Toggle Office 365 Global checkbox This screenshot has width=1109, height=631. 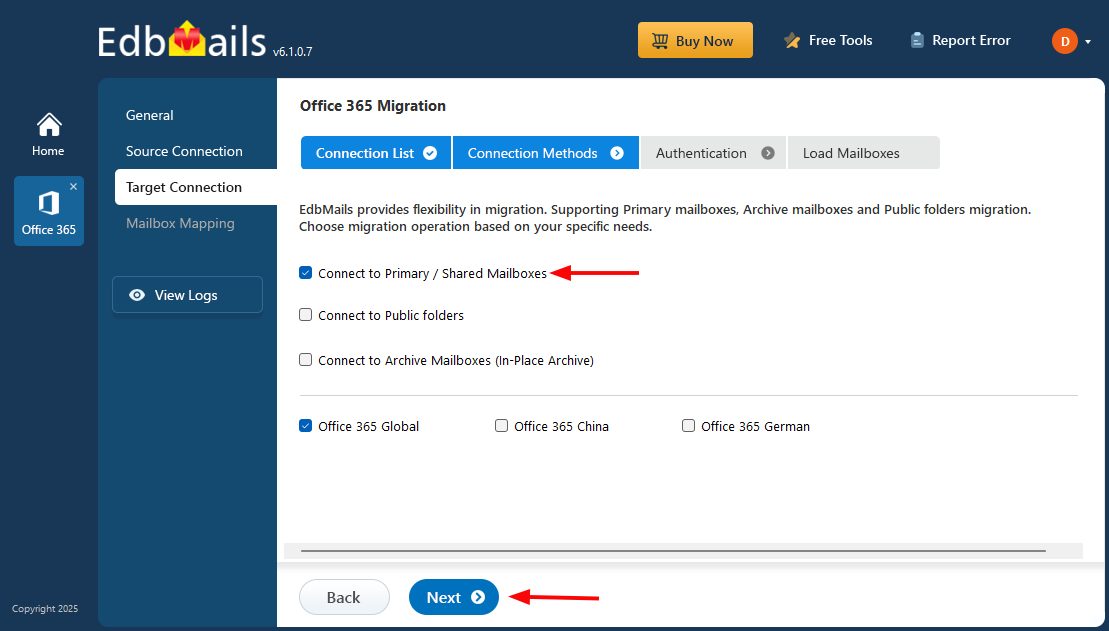pos(306,426)
